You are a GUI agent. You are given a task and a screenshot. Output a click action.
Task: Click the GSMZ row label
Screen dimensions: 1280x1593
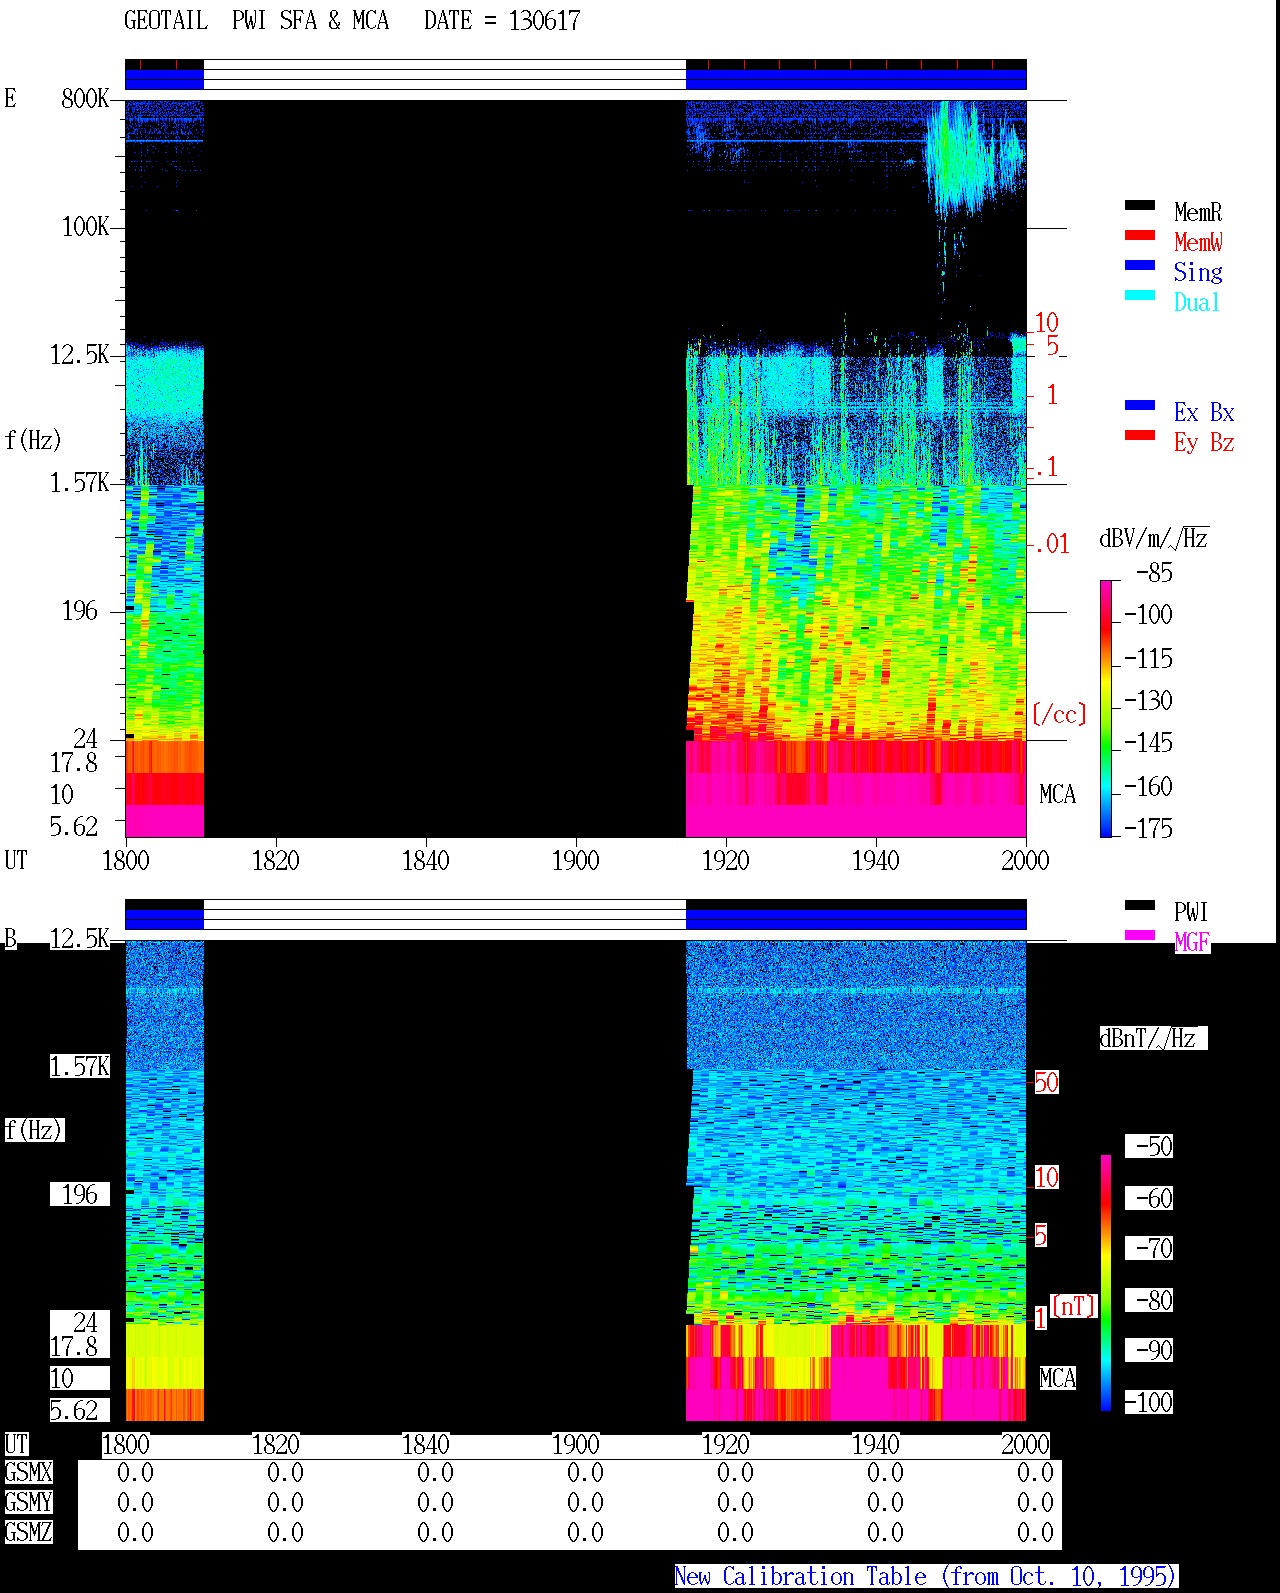point(28,1532)
